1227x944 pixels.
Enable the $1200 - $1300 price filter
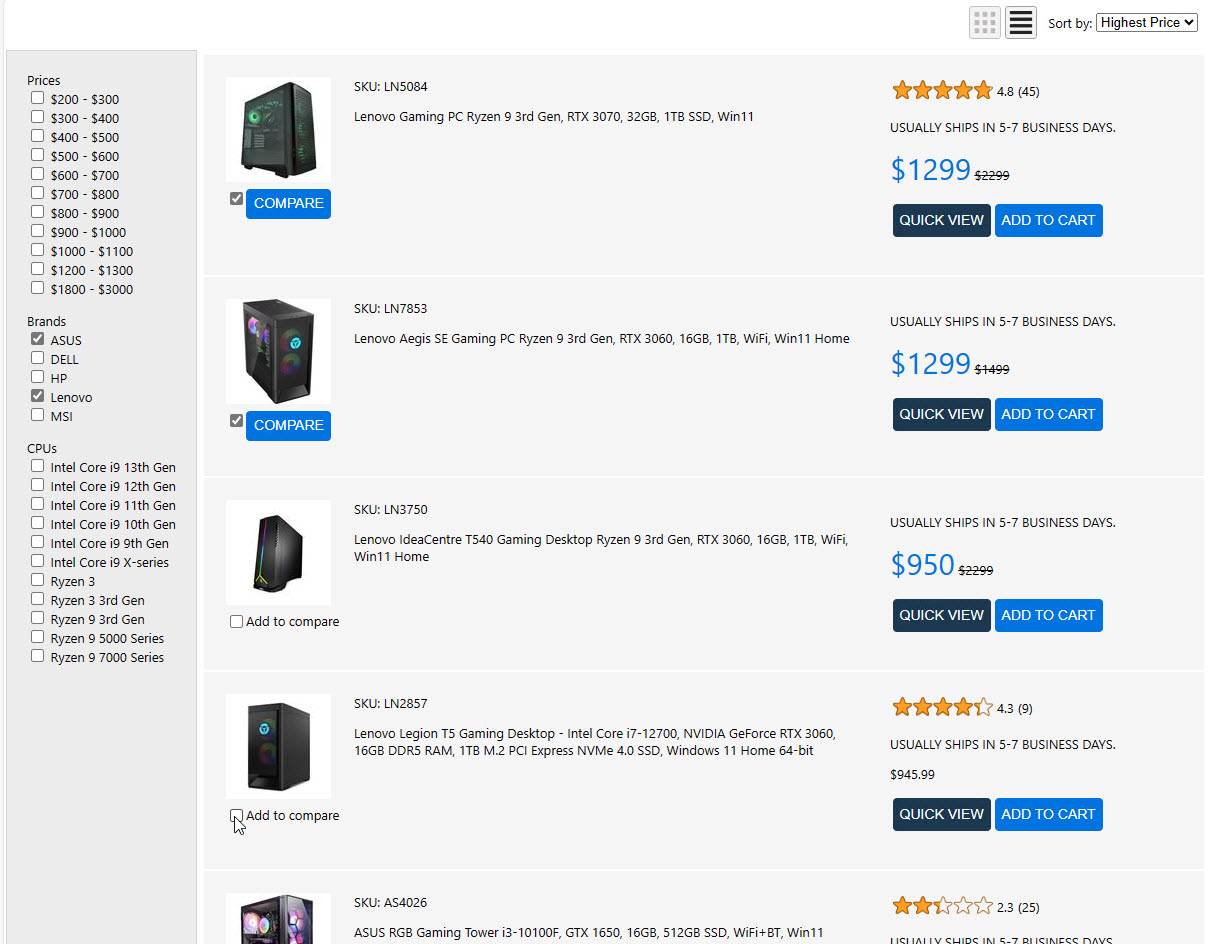pyautogui.click(x=38, y=270)
